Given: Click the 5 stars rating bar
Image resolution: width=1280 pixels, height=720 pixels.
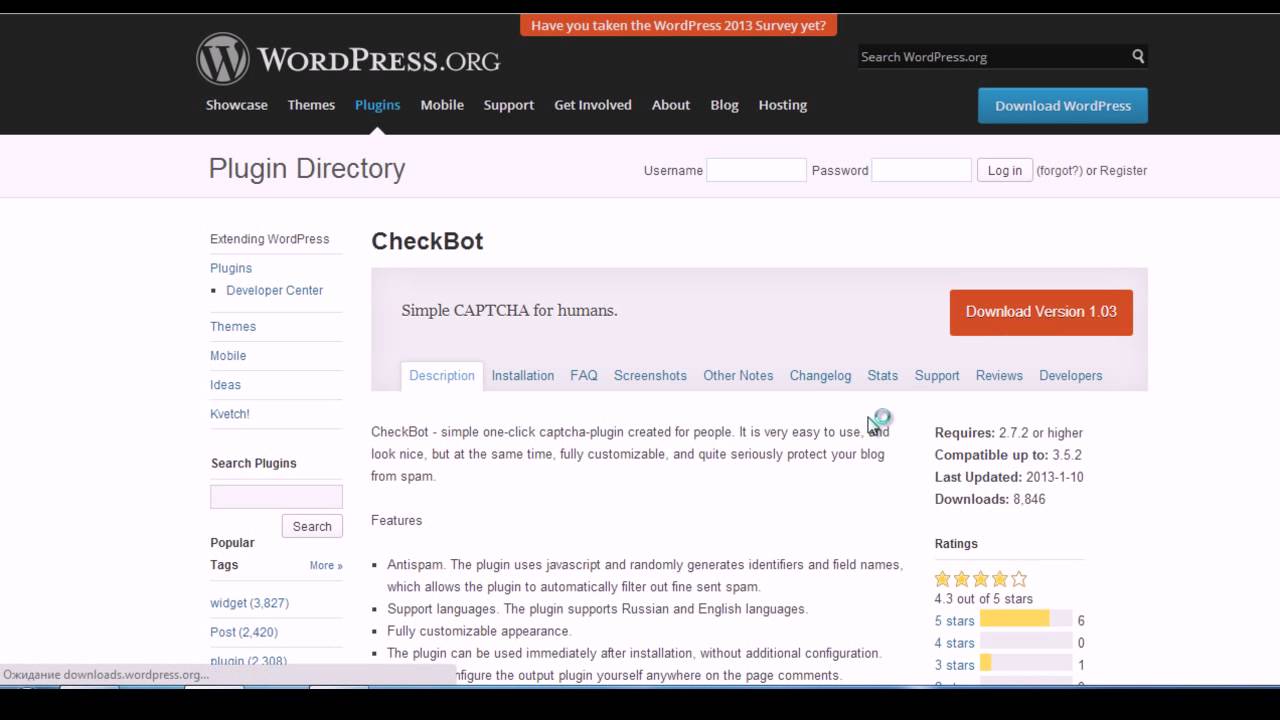Looking at the screenshot, I should point(1026,619).
